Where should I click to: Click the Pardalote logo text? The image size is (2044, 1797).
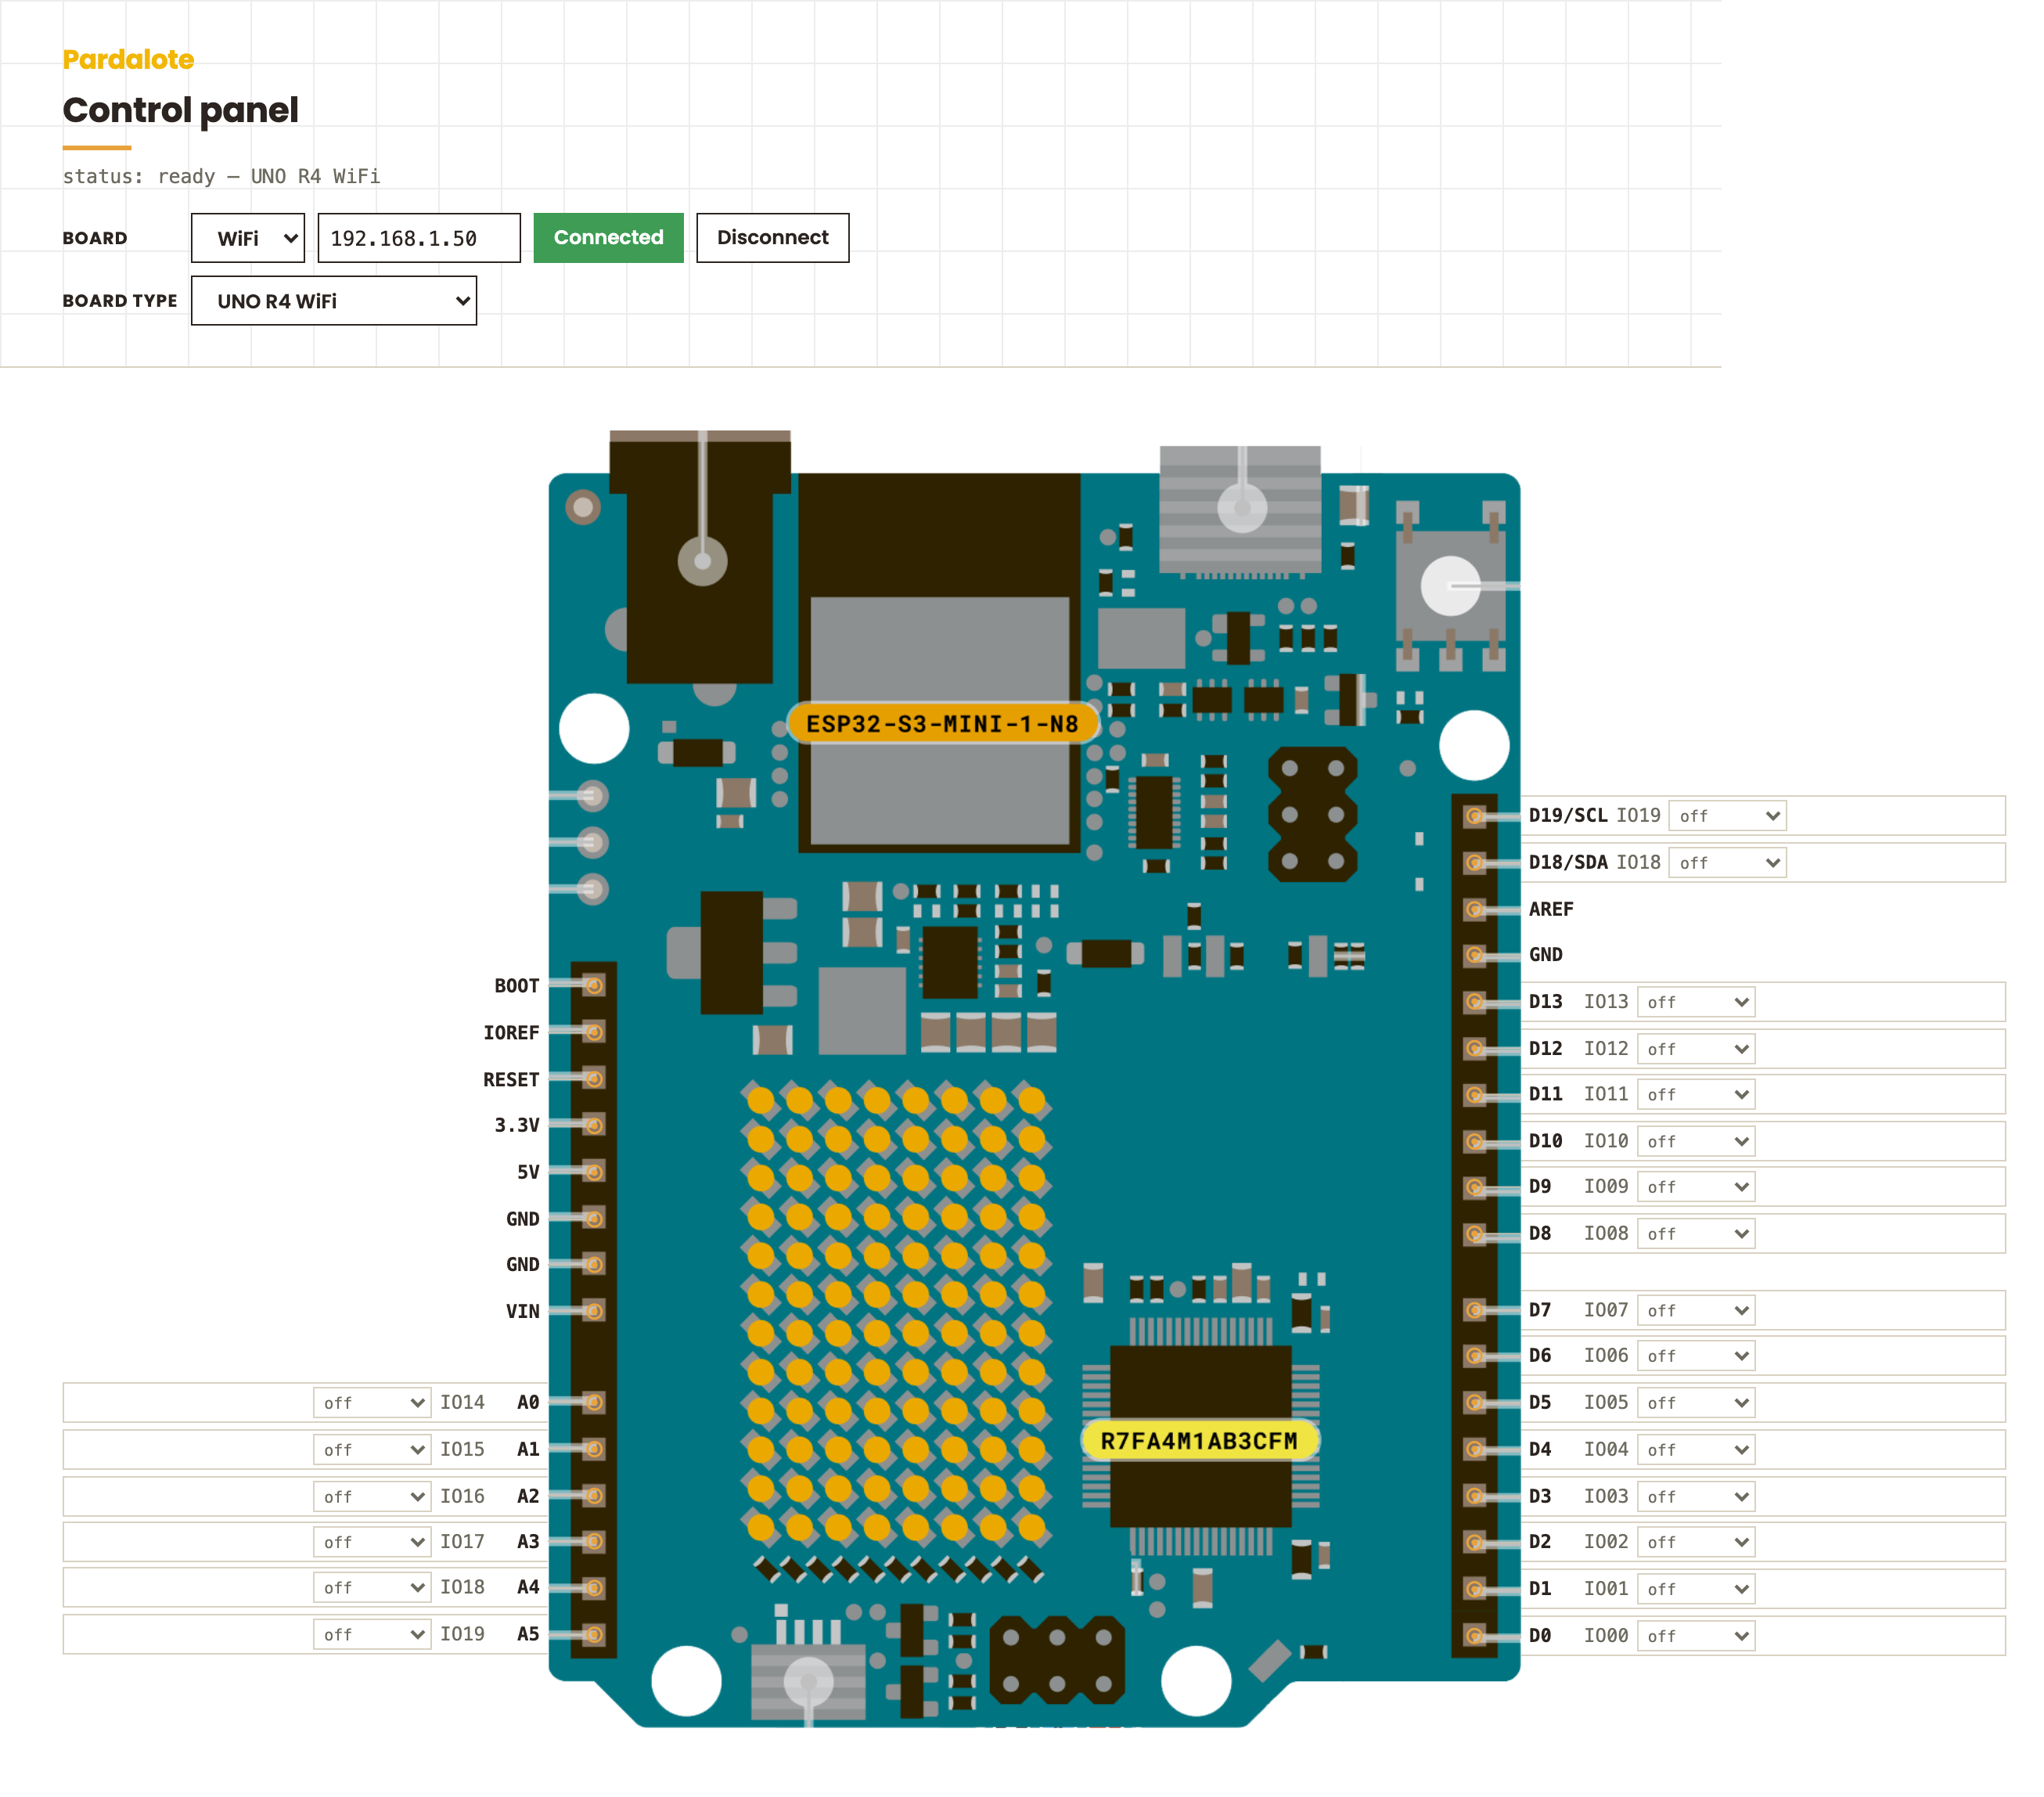click(x=128, y=59)
